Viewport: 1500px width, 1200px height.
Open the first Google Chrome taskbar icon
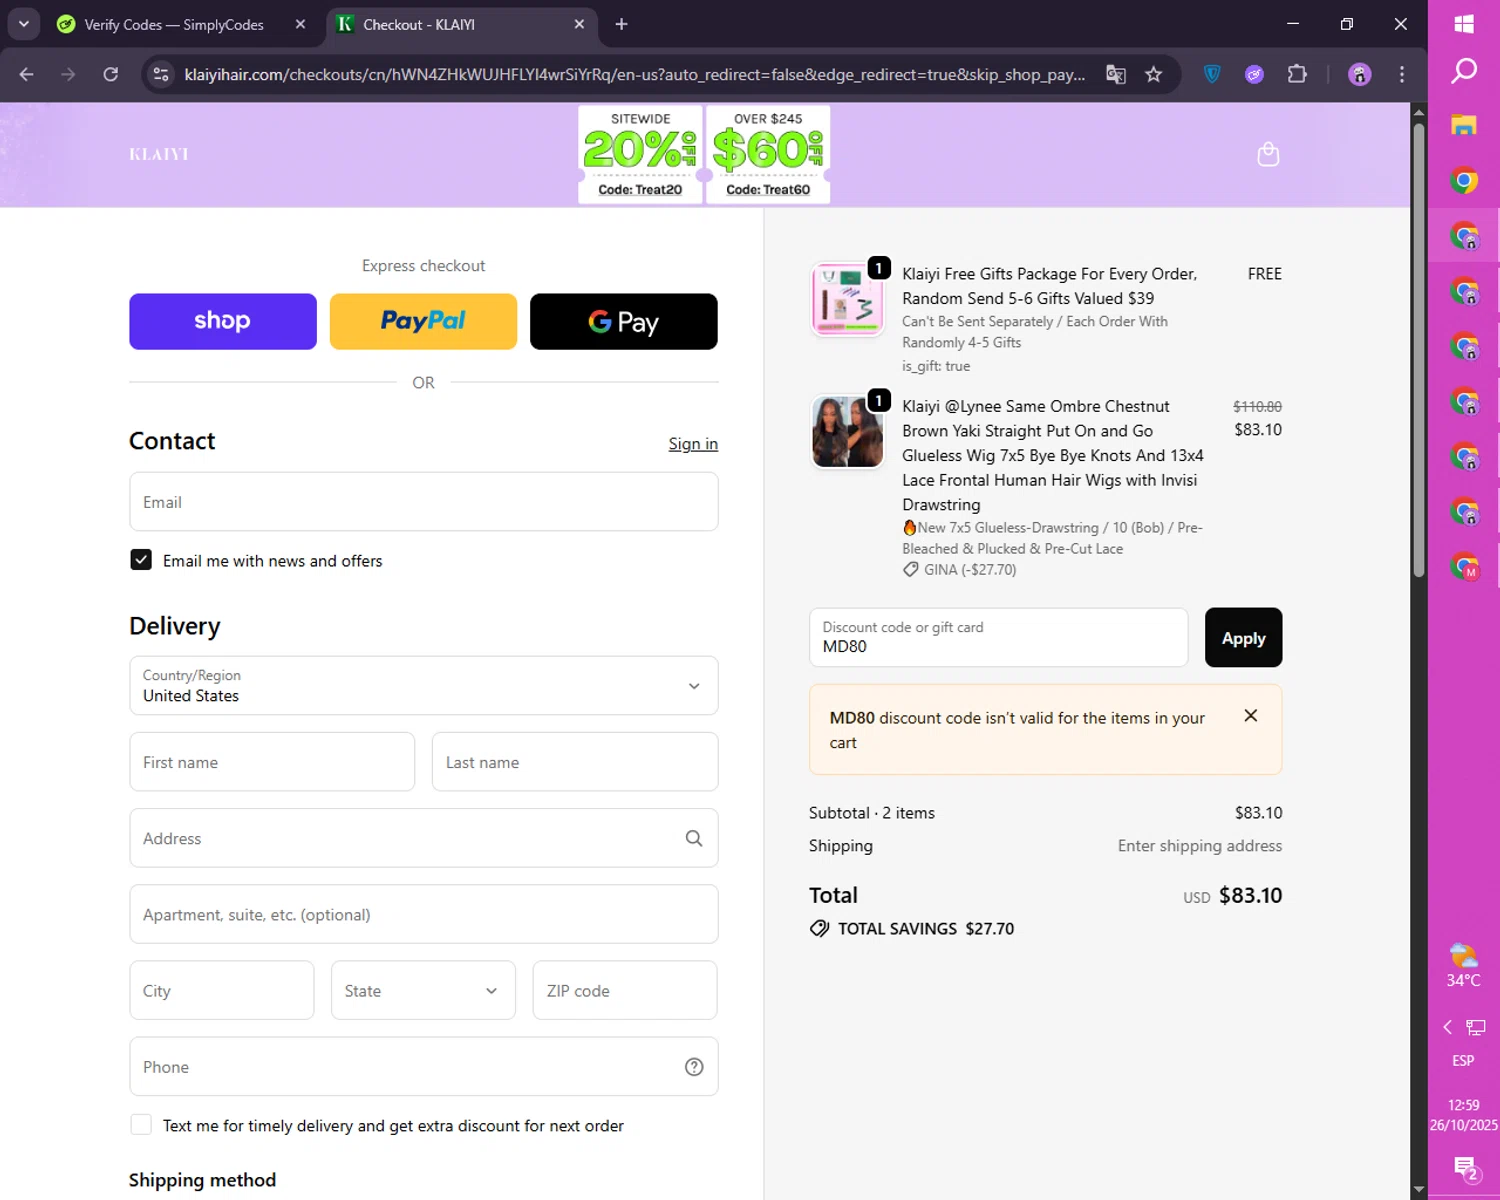pos(1464,181)
